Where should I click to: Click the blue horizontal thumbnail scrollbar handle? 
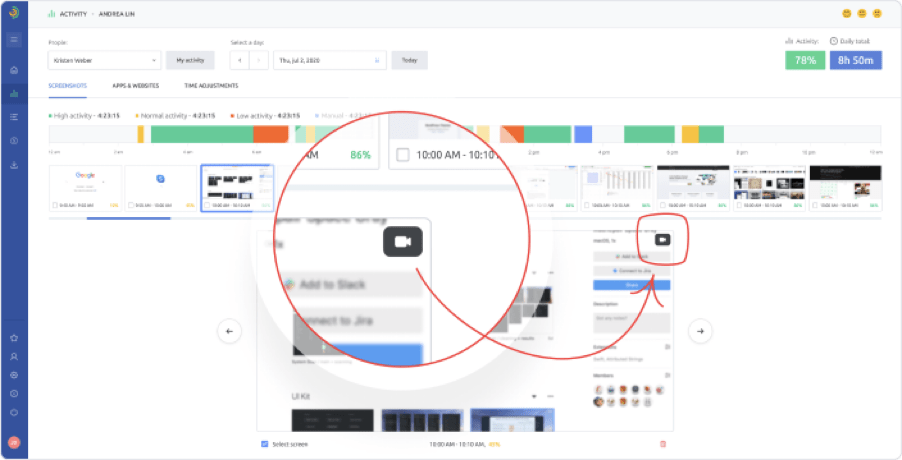pyautogui.click(x=128, y=218)
